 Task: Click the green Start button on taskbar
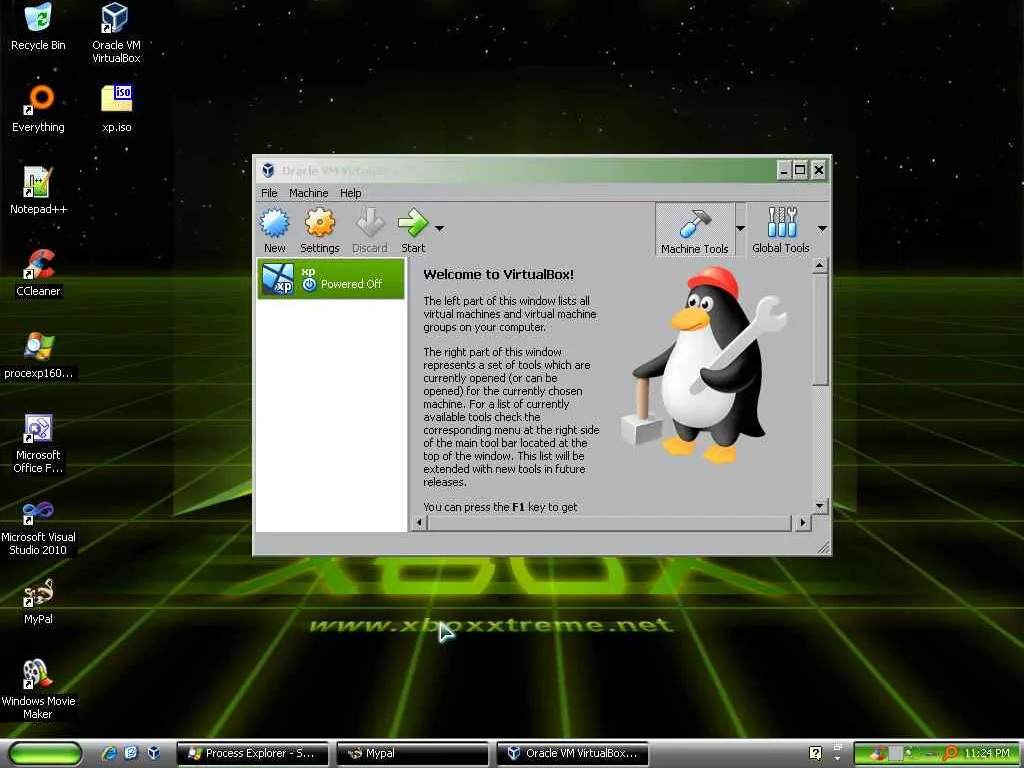[46, 754]
